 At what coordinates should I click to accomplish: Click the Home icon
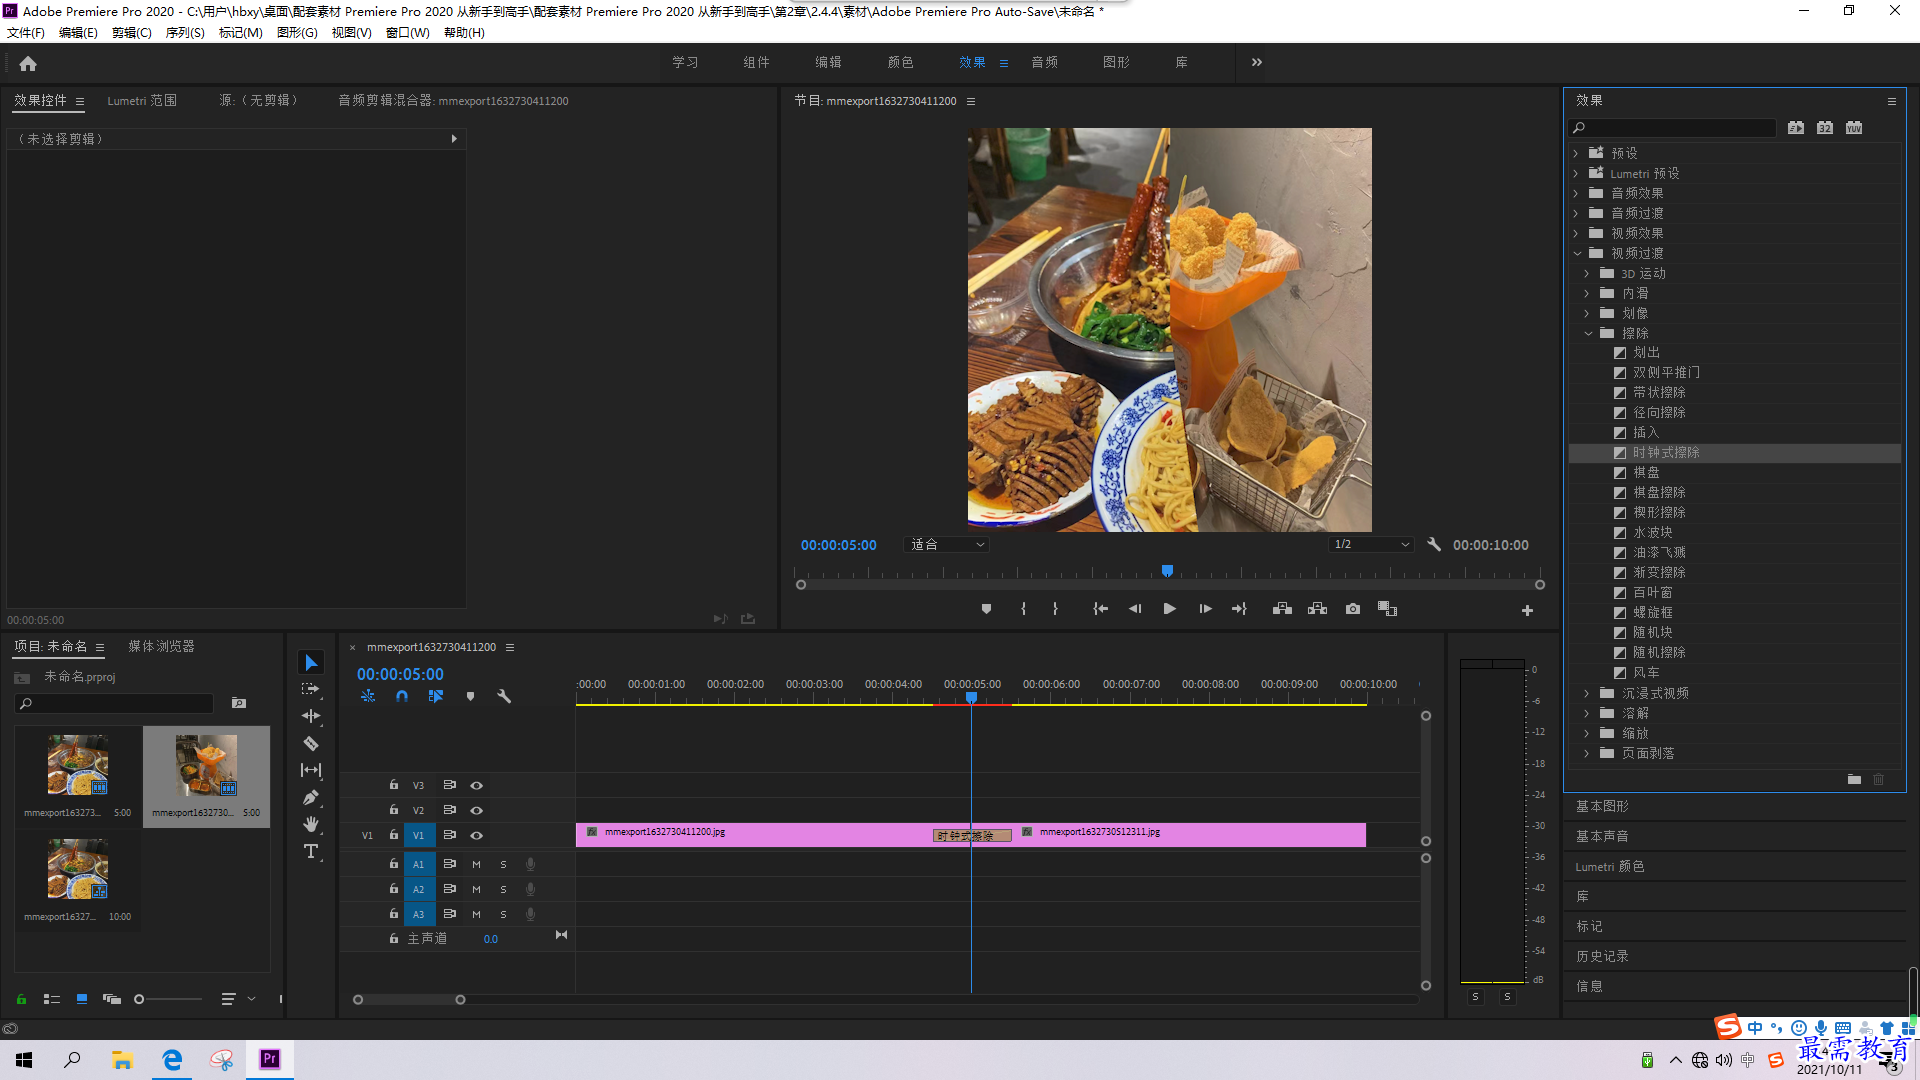[x=28, y=63]
